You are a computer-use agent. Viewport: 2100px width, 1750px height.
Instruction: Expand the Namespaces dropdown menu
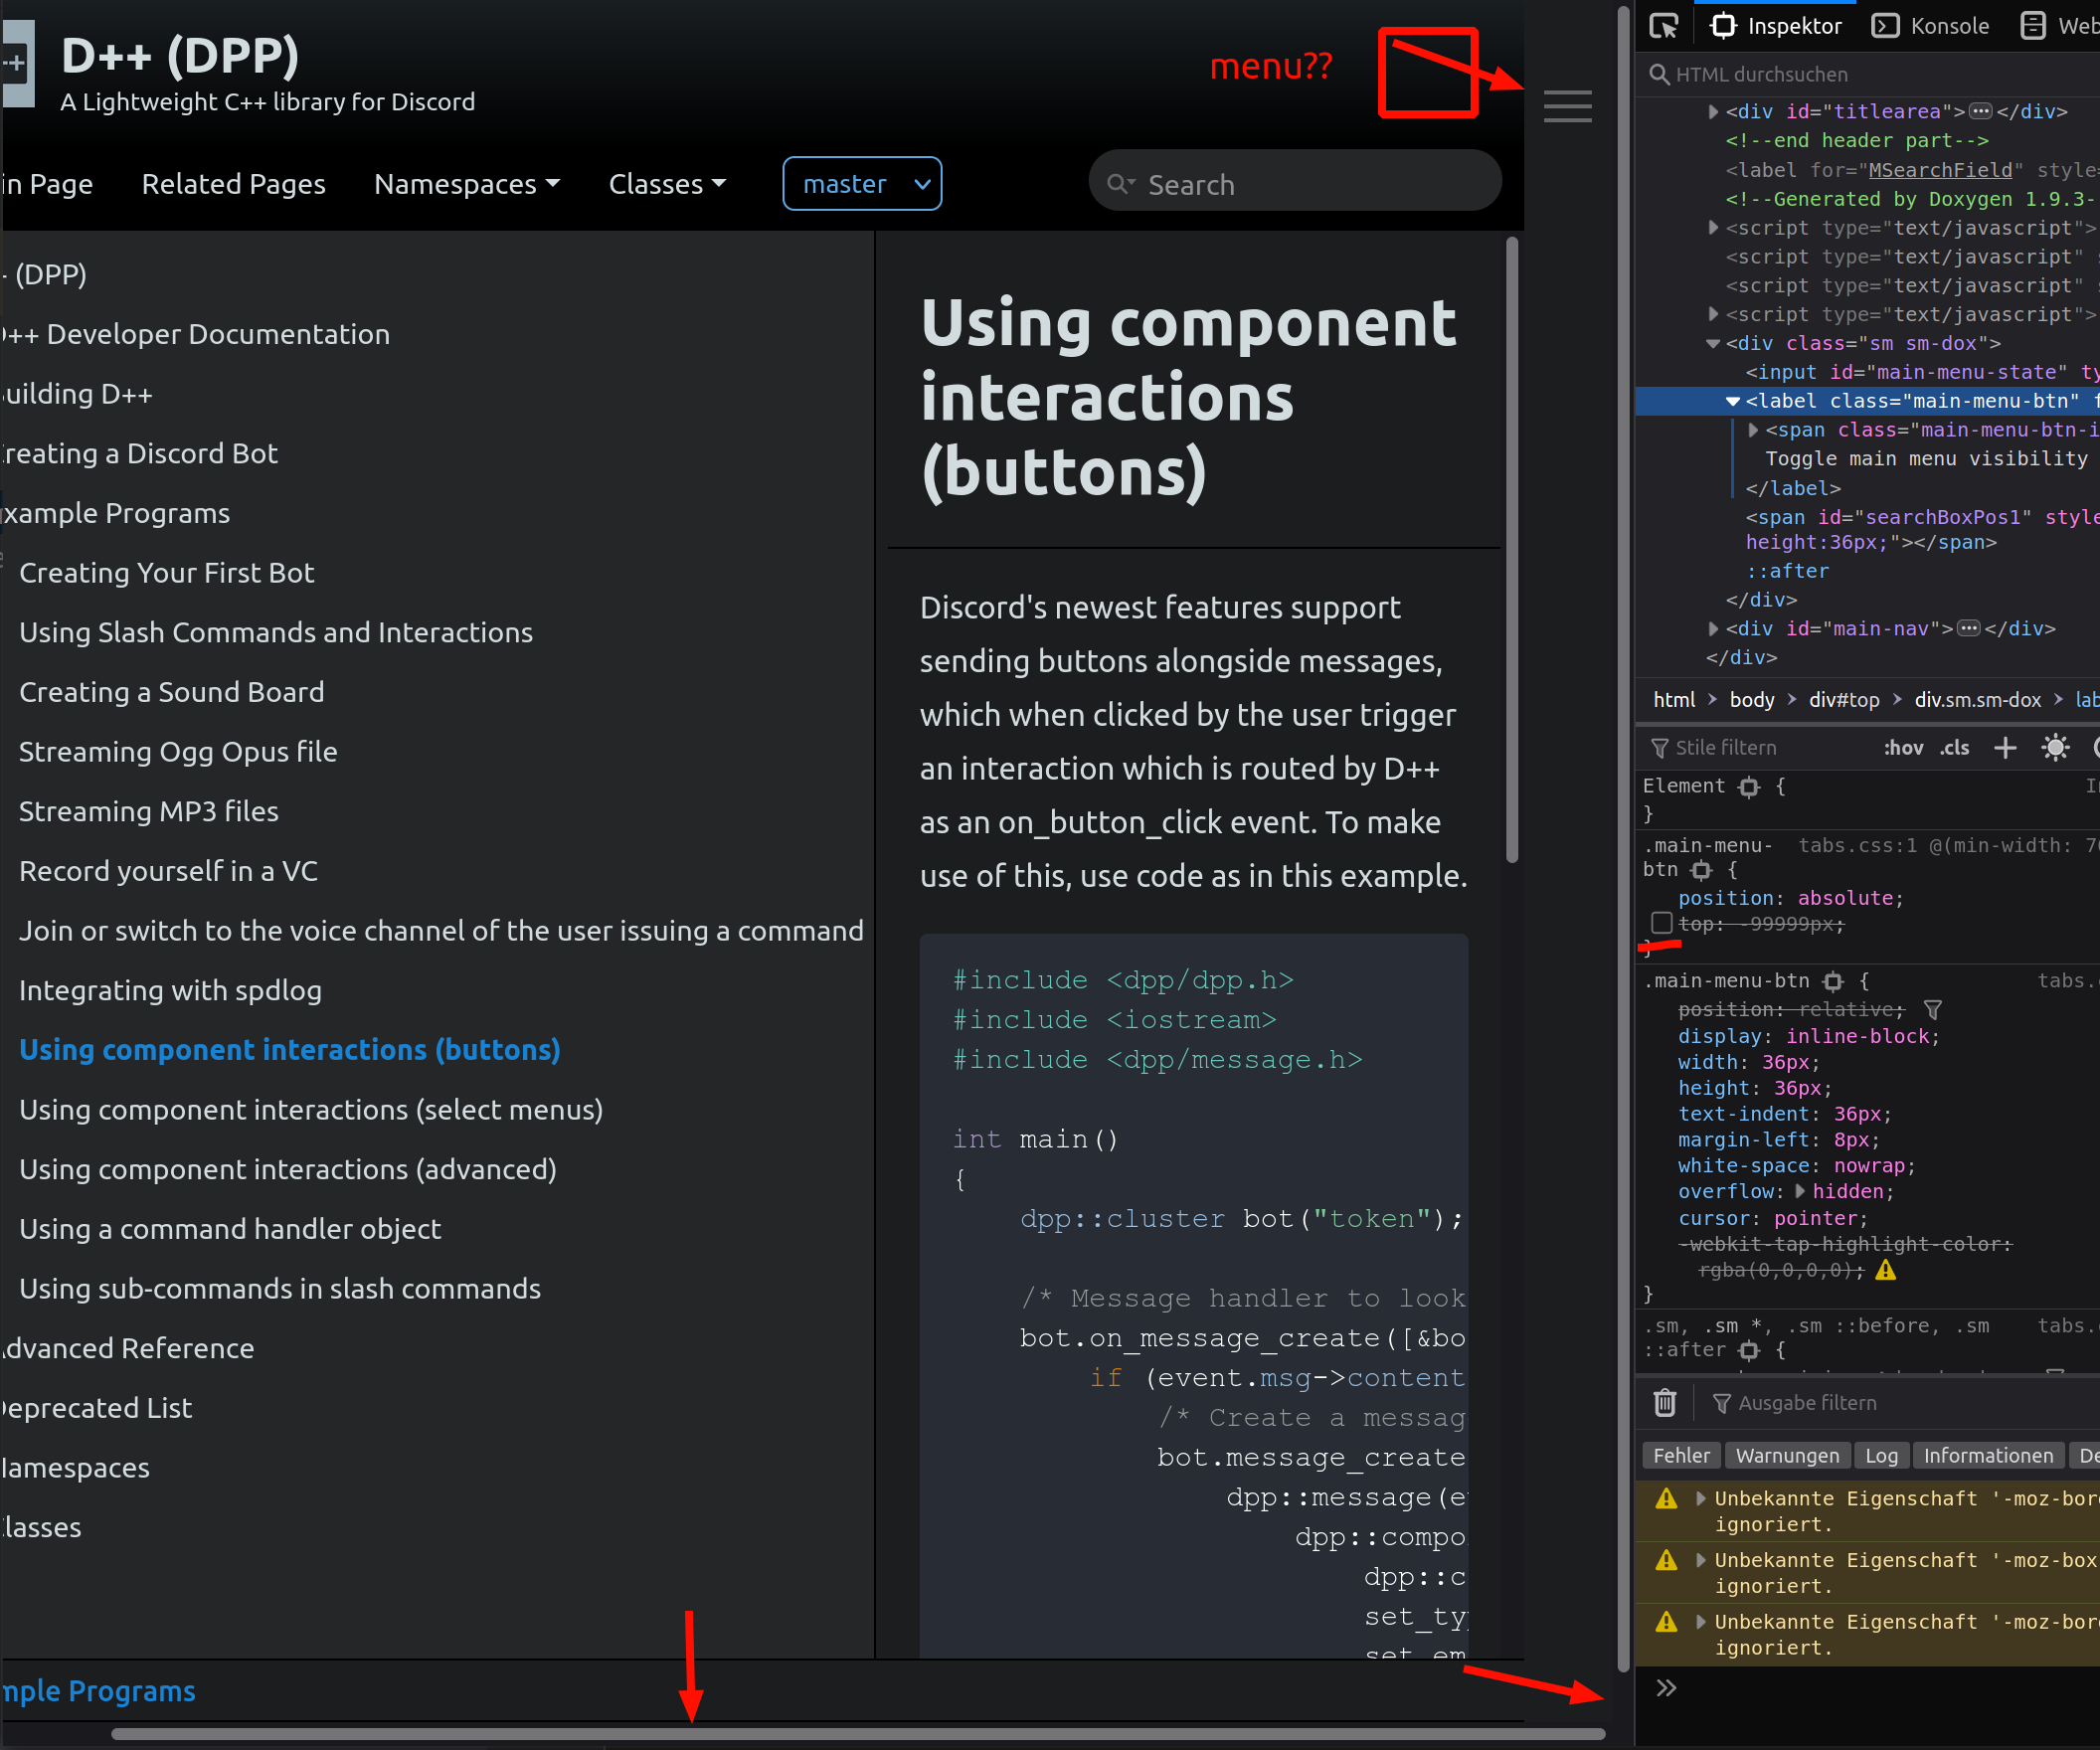pos(466,184)
